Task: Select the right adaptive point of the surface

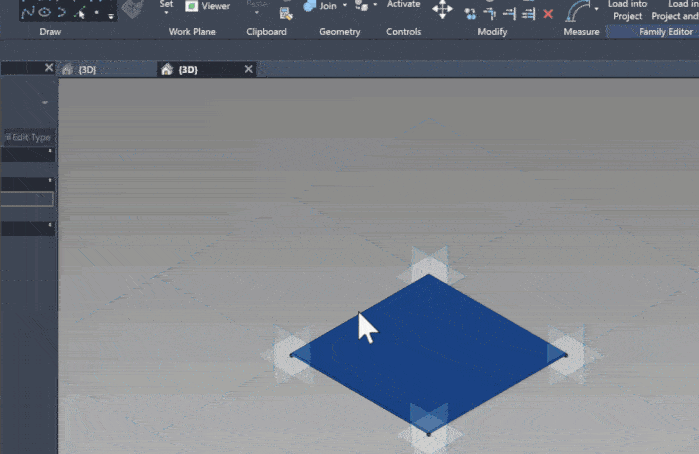Action: [567, 355]
